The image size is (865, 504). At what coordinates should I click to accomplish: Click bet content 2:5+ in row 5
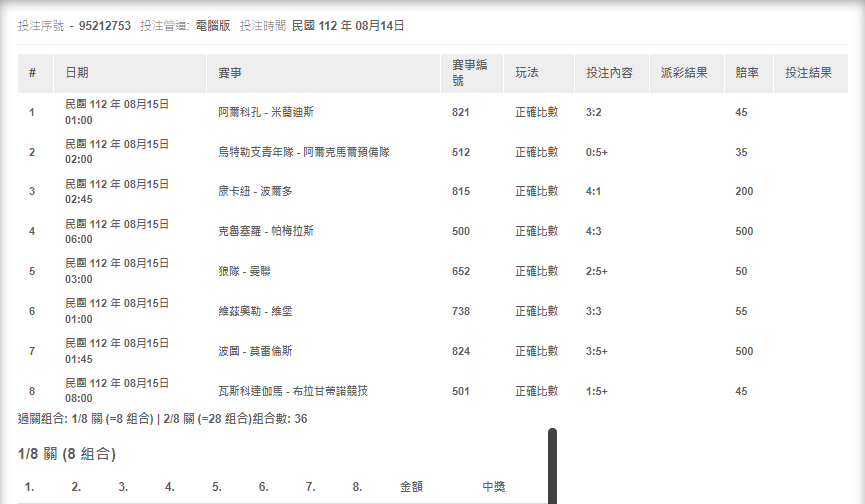[x=597, y=271]
